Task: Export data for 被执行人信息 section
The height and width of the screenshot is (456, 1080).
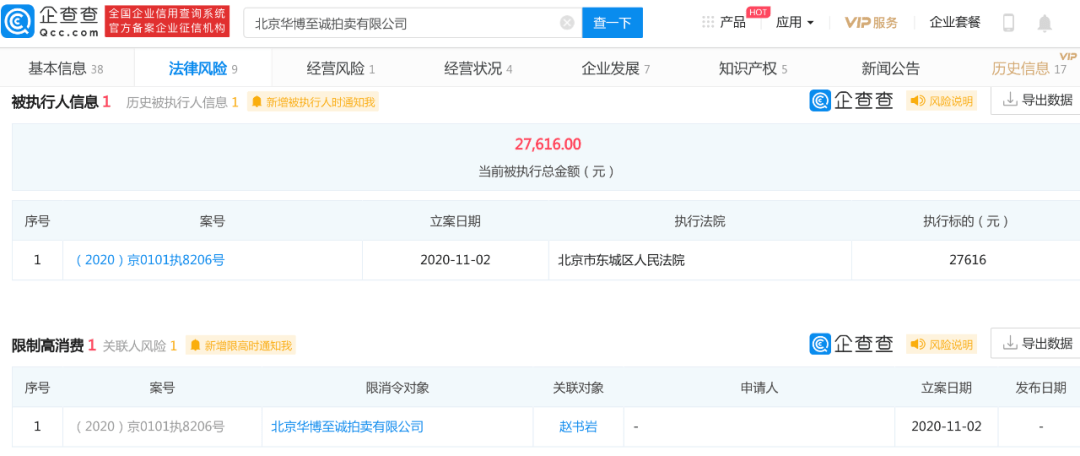Action: pyautogui.click(x=1037, y=101)
